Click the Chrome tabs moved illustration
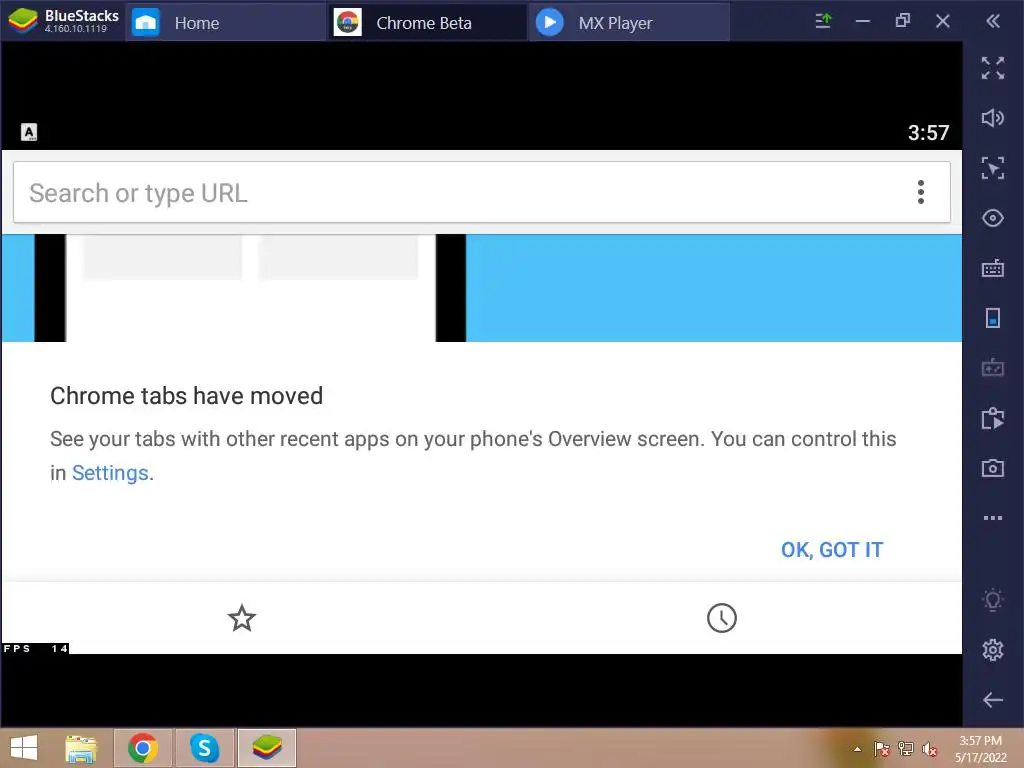The height and width of the screenshot is (768, 1024). pyautogui.click(x=481, y=288)
